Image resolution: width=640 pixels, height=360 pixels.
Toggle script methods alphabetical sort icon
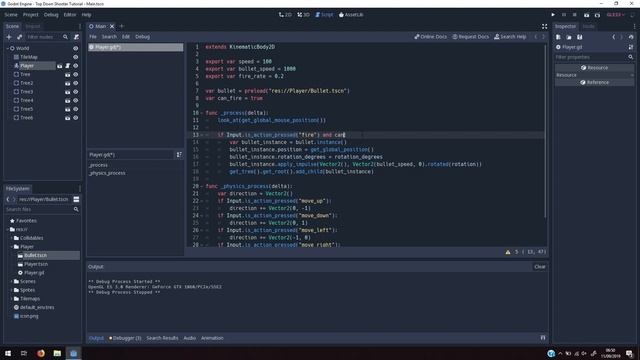click(179, 155)
